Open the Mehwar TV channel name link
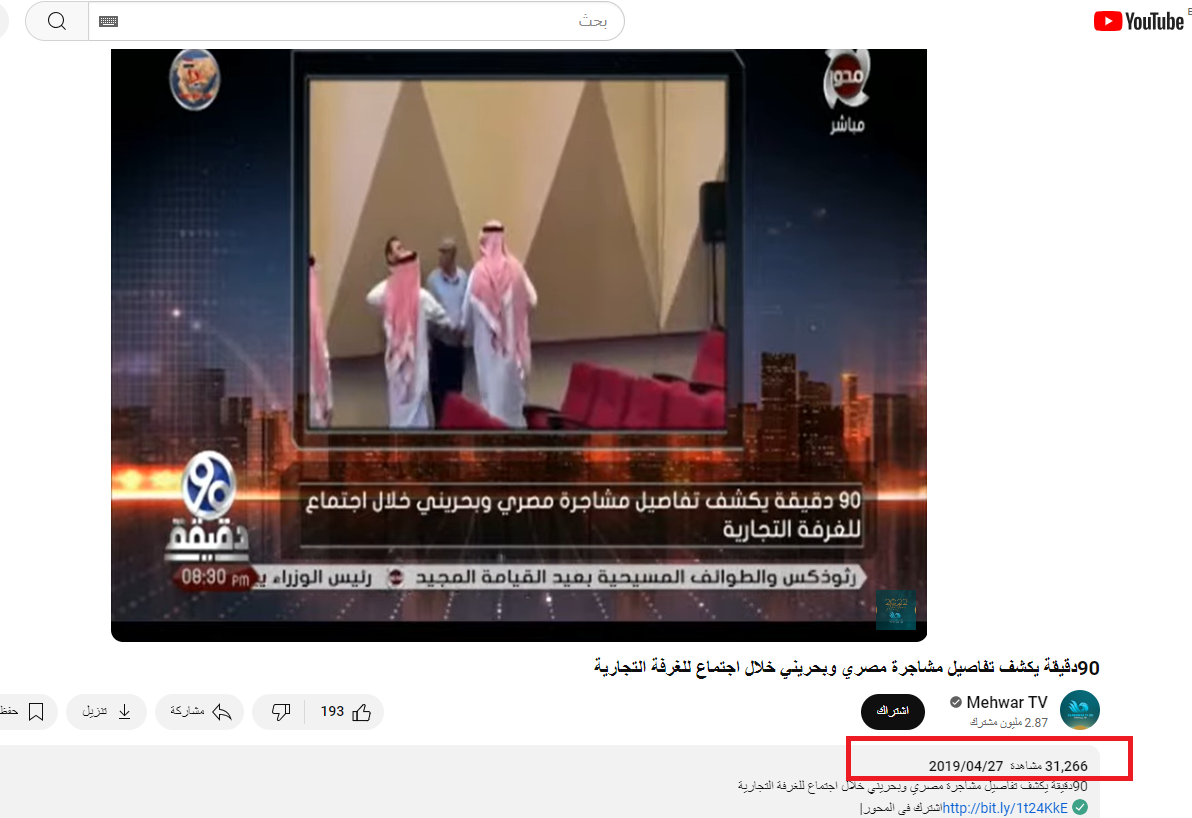Viewport: 1192px width, 818px height. click(1007, 702)
